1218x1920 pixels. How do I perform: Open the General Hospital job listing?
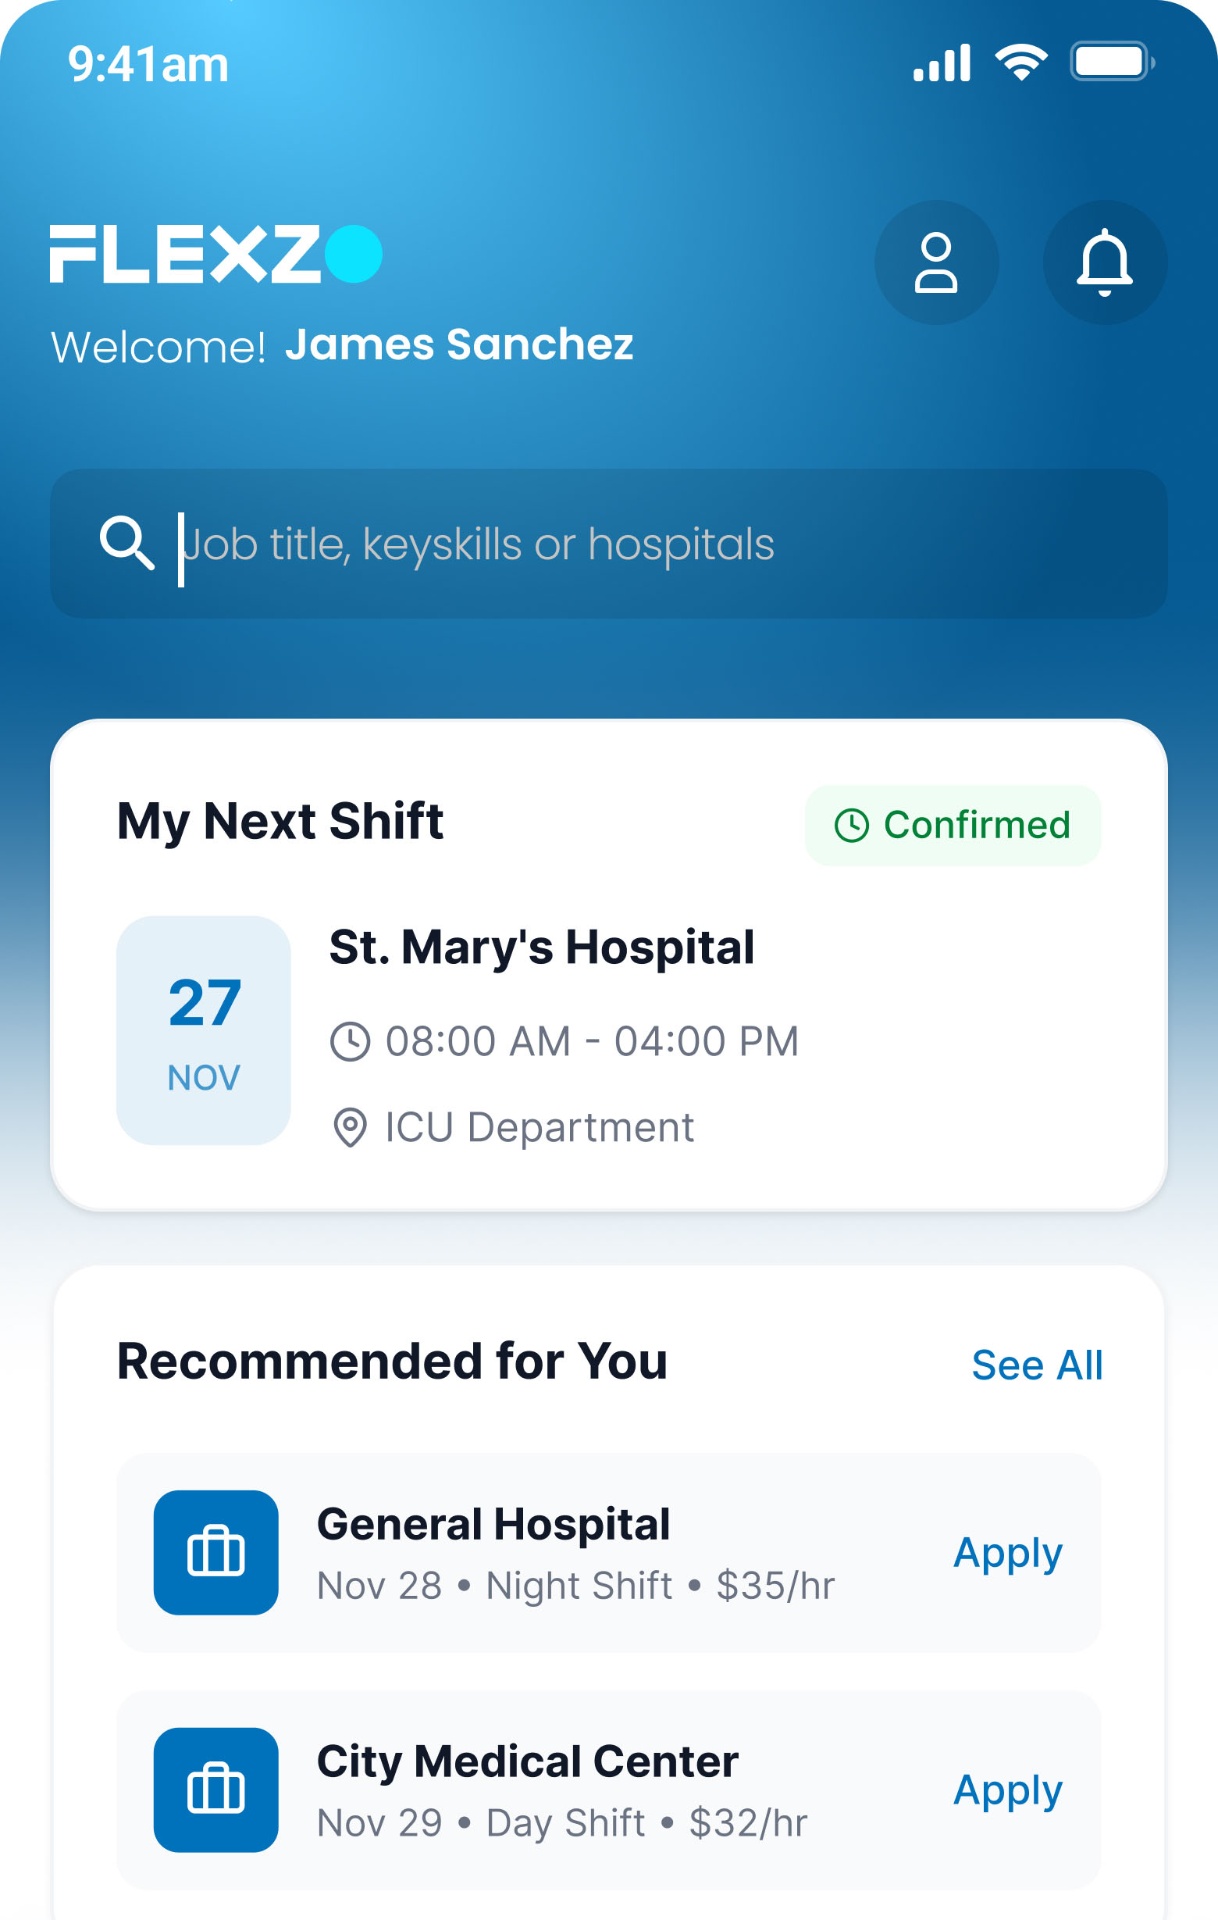pos(609,1552)
